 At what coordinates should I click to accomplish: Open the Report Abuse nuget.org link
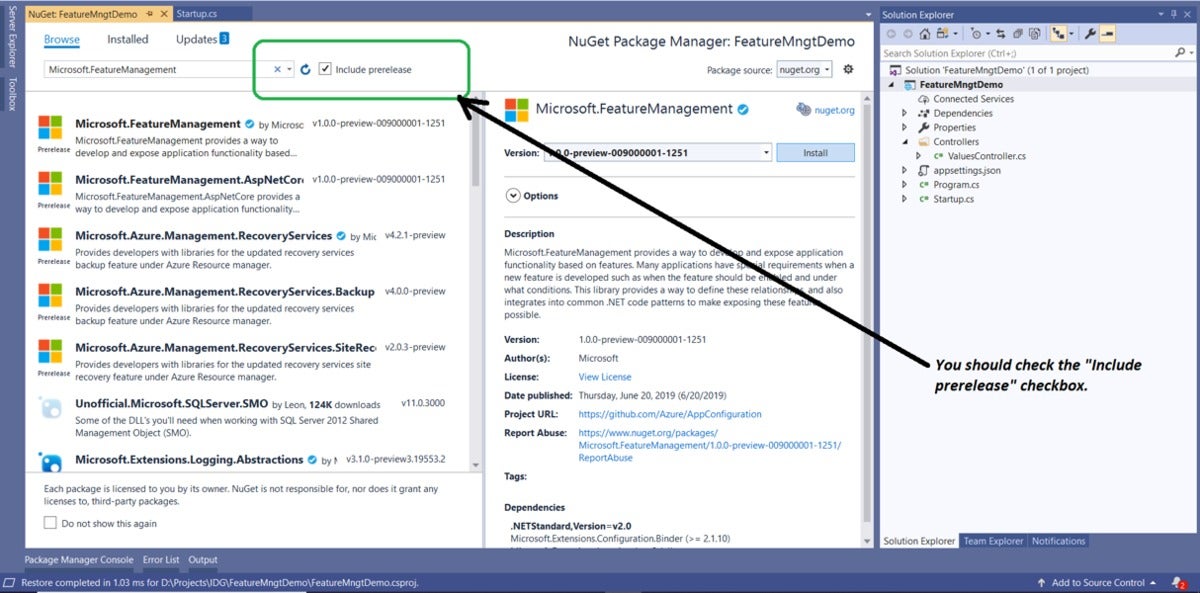[710, 445]
